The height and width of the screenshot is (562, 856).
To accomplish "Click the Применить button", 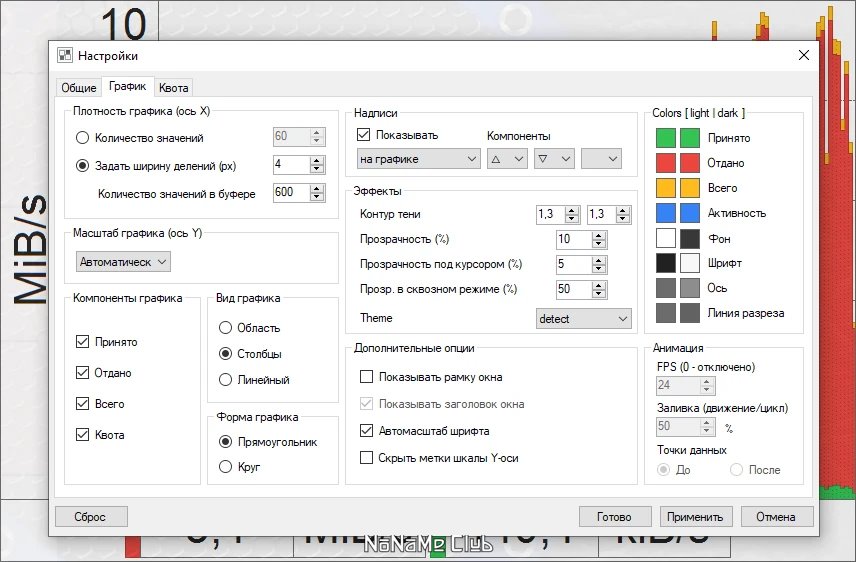I will tap(695, 517).
